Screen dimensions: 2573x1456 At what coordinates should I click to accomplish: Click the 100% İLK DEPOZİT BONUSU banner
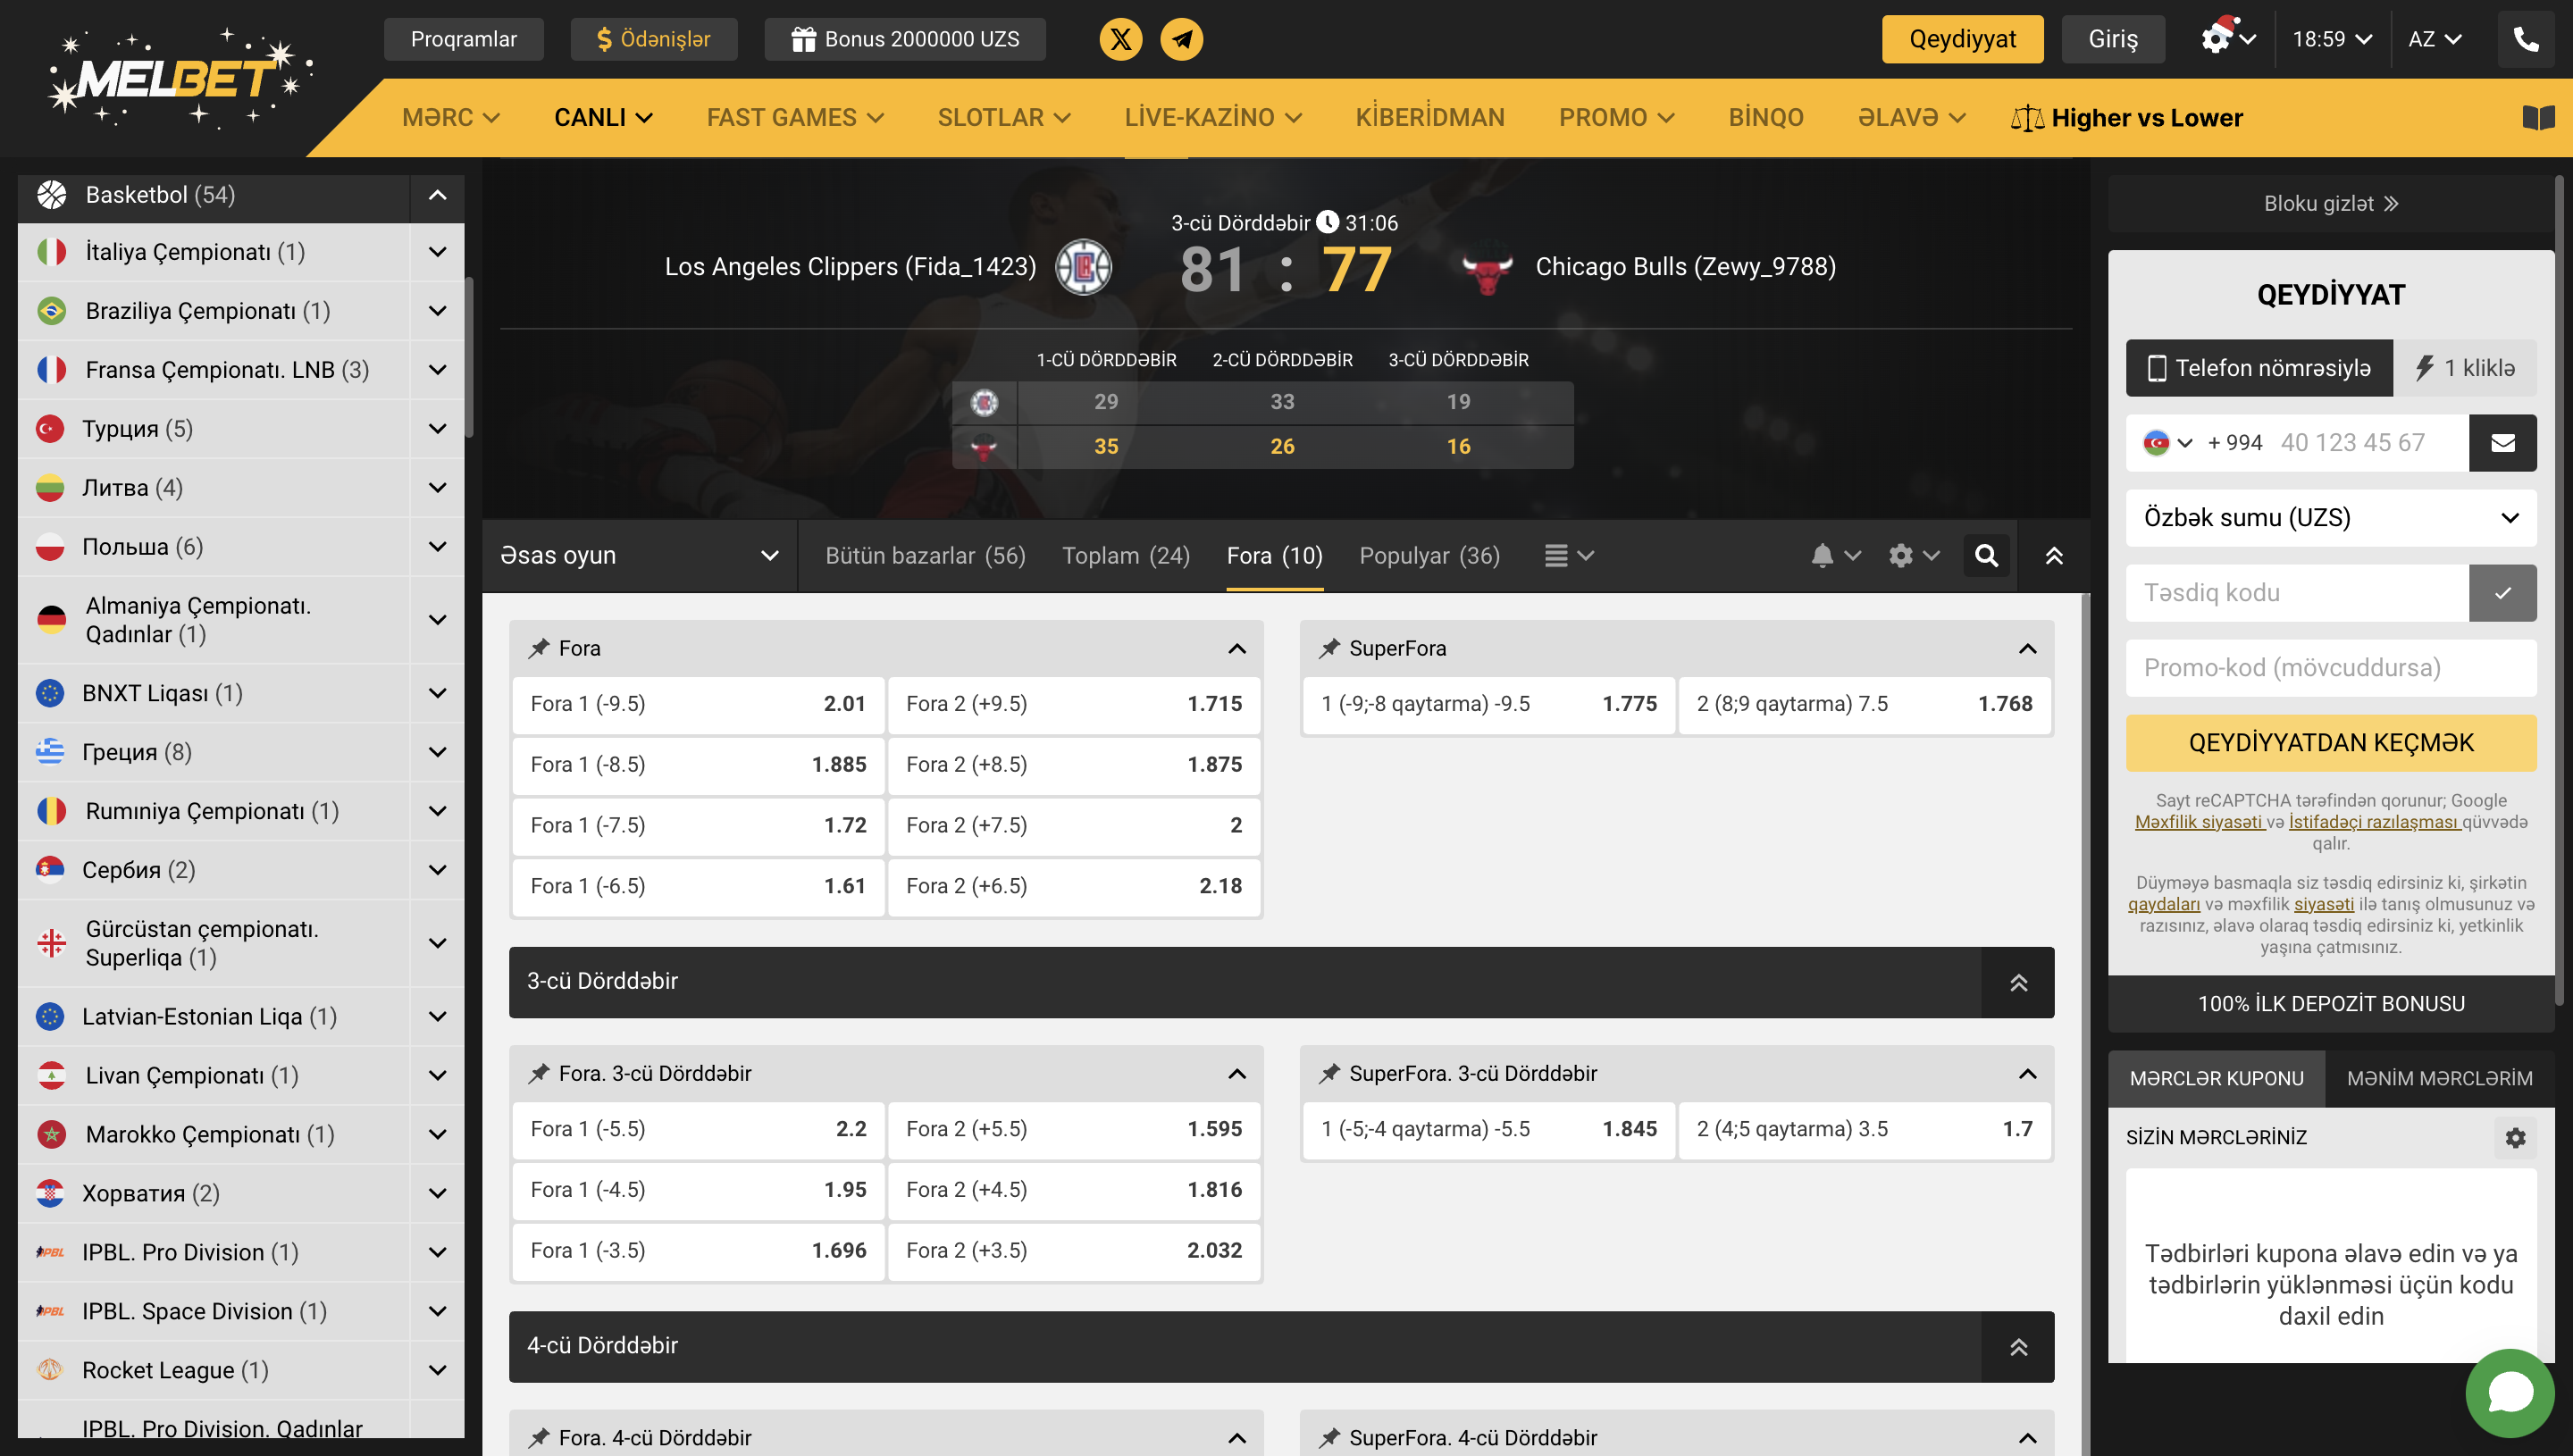(2330, 1003)
